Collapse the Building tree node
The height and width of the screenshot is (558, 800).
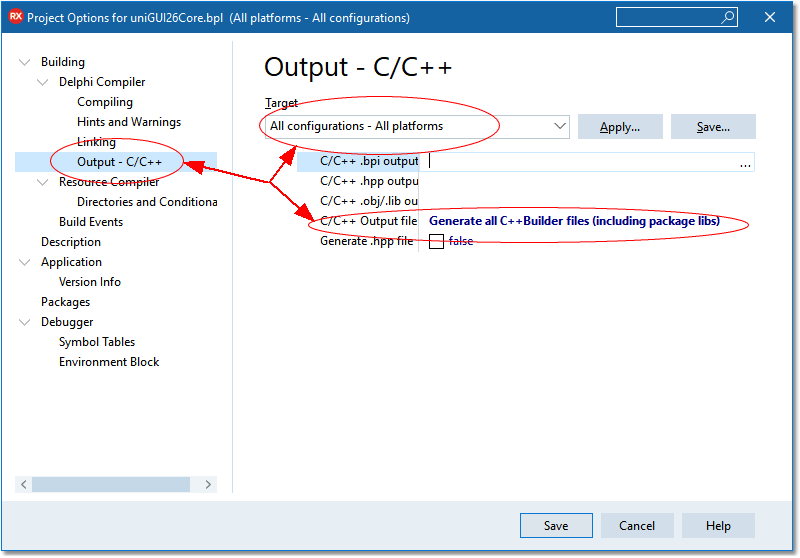tap(24, 62)
